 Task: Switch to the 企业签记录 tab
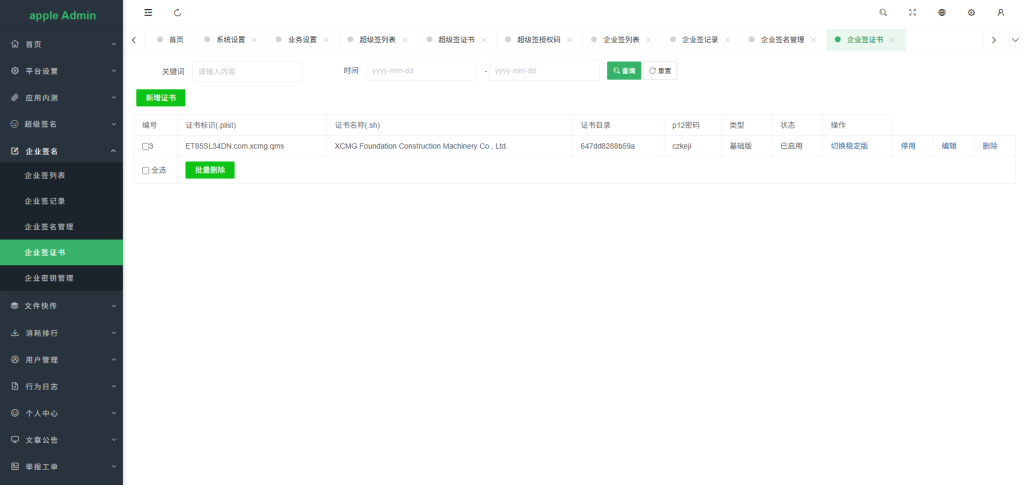pos(700,40)
